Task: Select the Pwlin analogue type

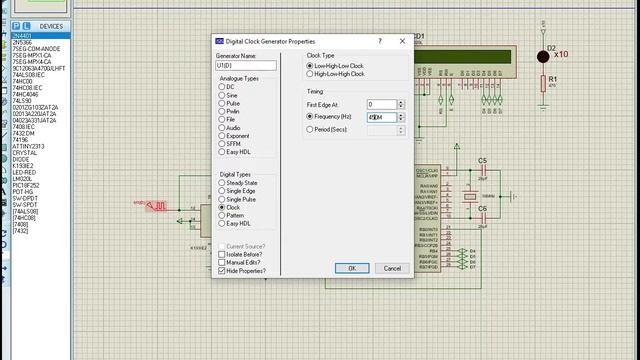Action: [222, 111]
